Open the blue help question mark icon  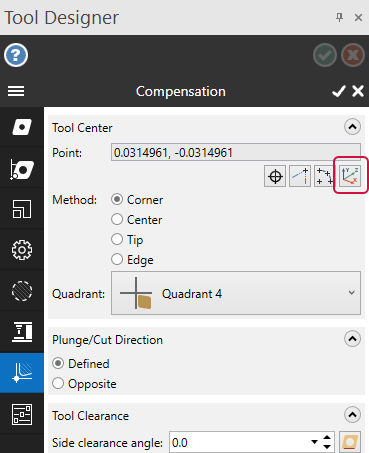click(x=16, y=55)
